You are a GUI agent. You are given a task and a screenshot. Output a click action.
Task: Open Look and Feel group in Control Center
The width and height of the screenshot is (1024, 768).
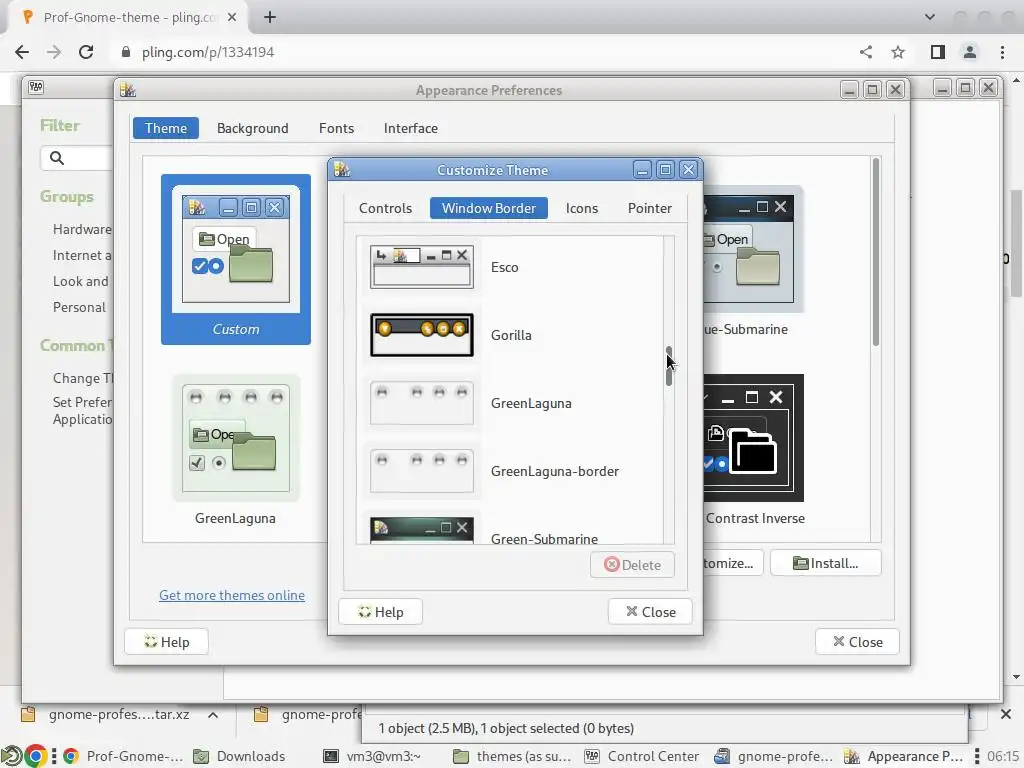pos(81,281)
